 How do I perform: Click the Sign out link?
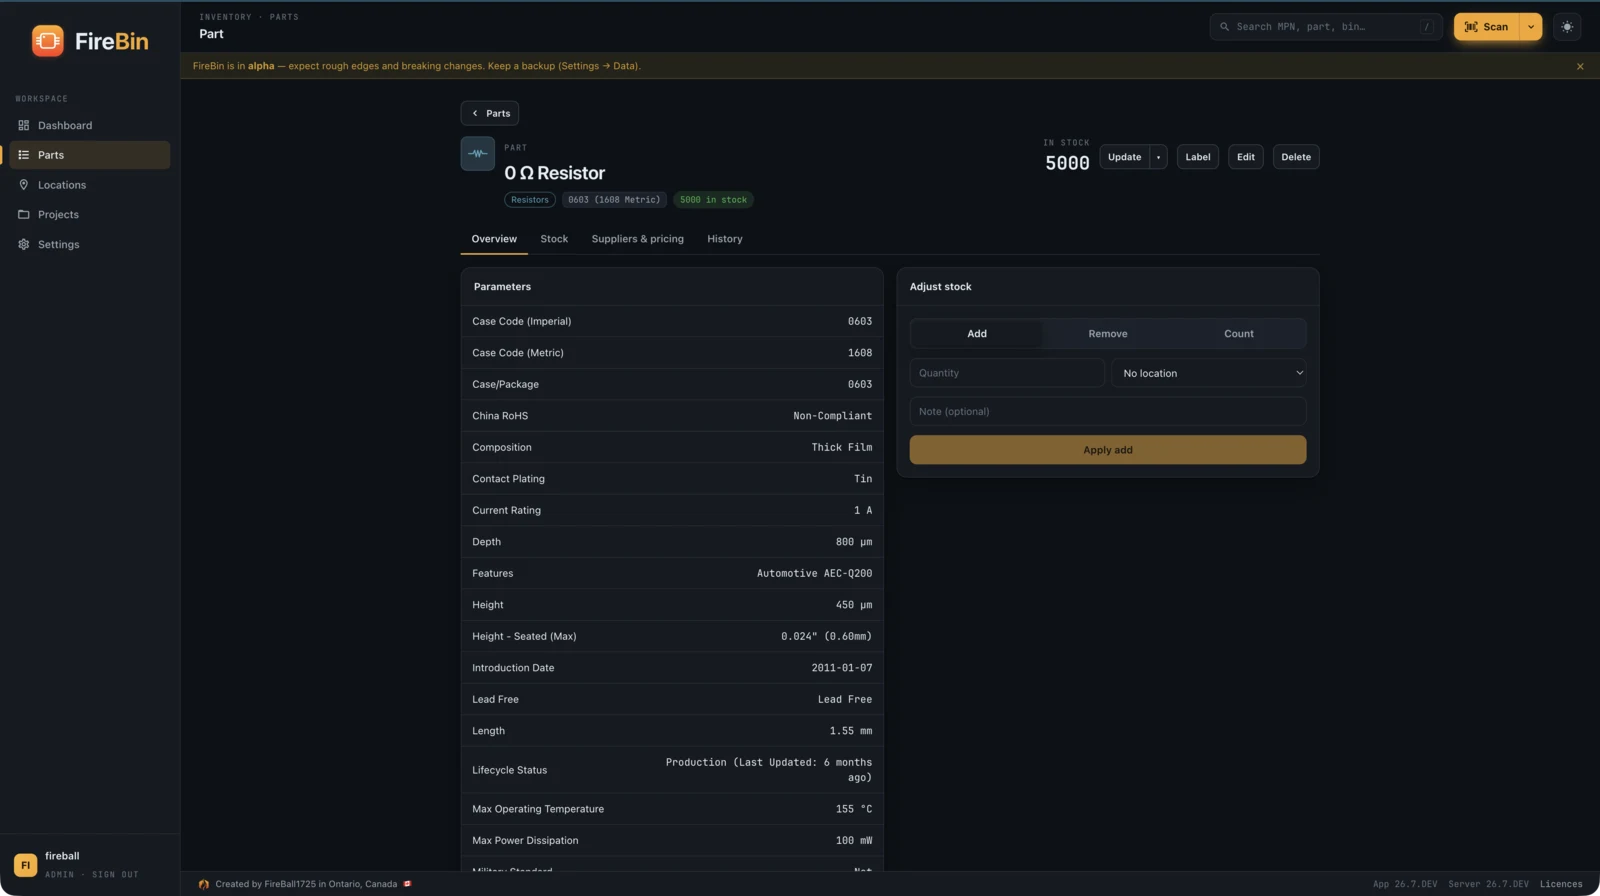115,875
